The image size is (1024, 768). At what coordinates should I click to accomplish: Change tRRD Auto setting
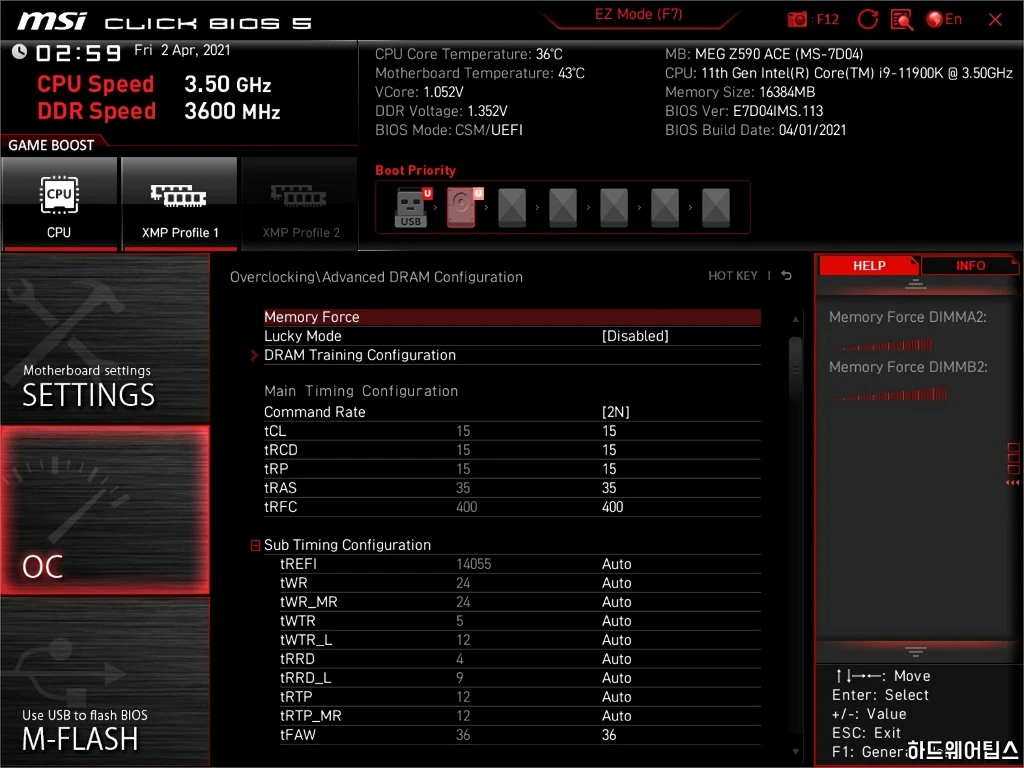[x=616, y=658]
